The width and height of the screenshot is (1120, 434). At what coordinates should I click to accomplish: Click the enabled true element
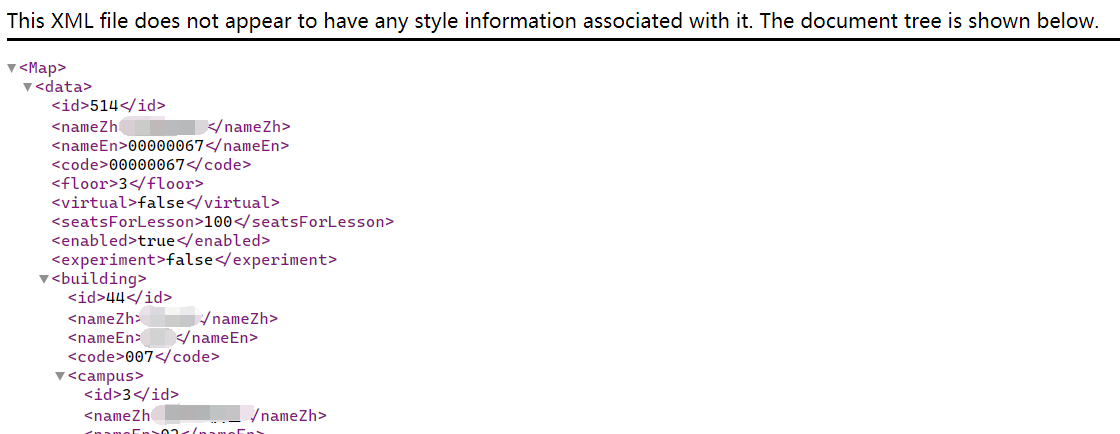coord(160,241)
